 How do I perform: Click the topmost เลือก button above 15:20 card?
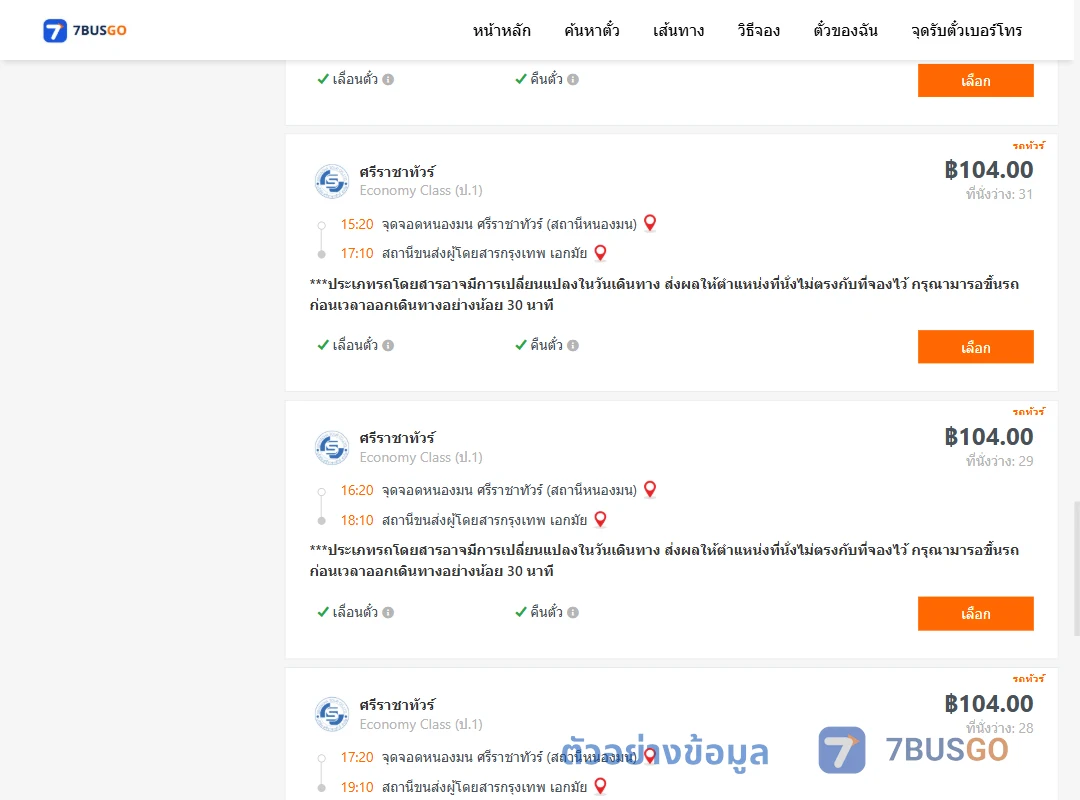(975, 81)
